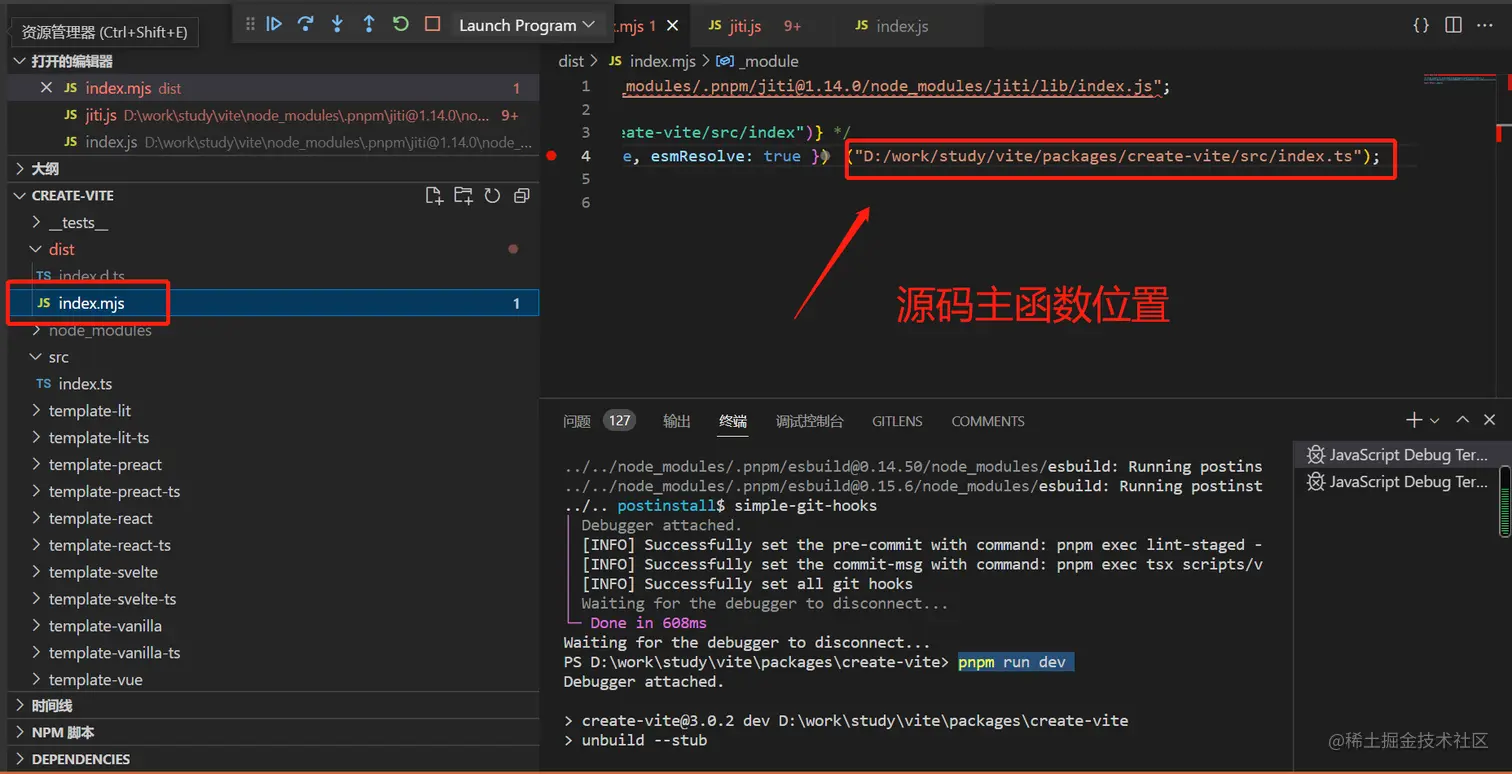Expand the NPM 脚本 section
The image size is (1512, 774).
point(274,733)
